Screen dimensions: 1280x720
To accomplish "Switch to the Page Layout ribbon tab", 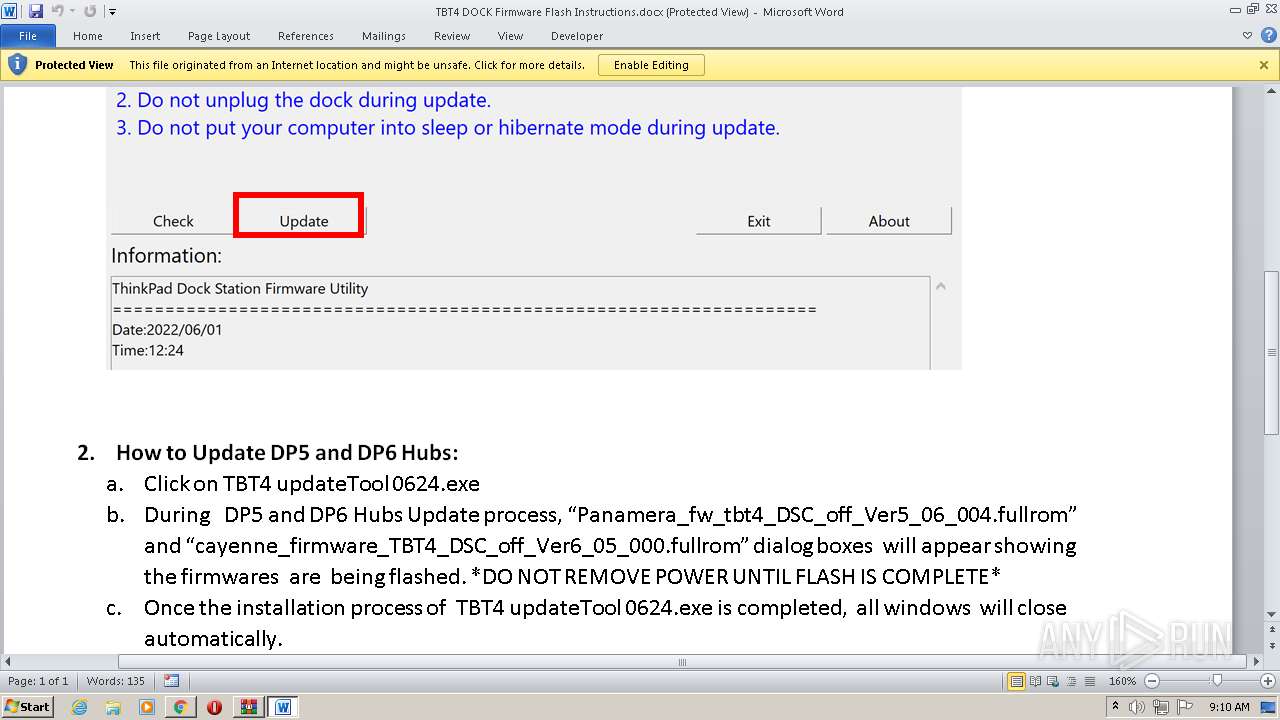I will click(219, 36).
